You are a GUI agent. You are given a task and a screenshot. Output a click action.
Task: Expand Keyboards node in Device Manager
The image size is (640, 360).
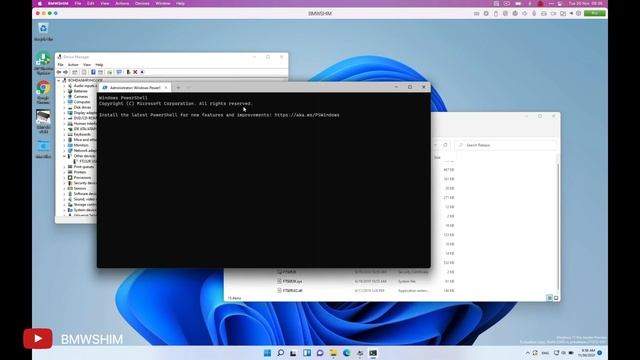click(64, 134)
